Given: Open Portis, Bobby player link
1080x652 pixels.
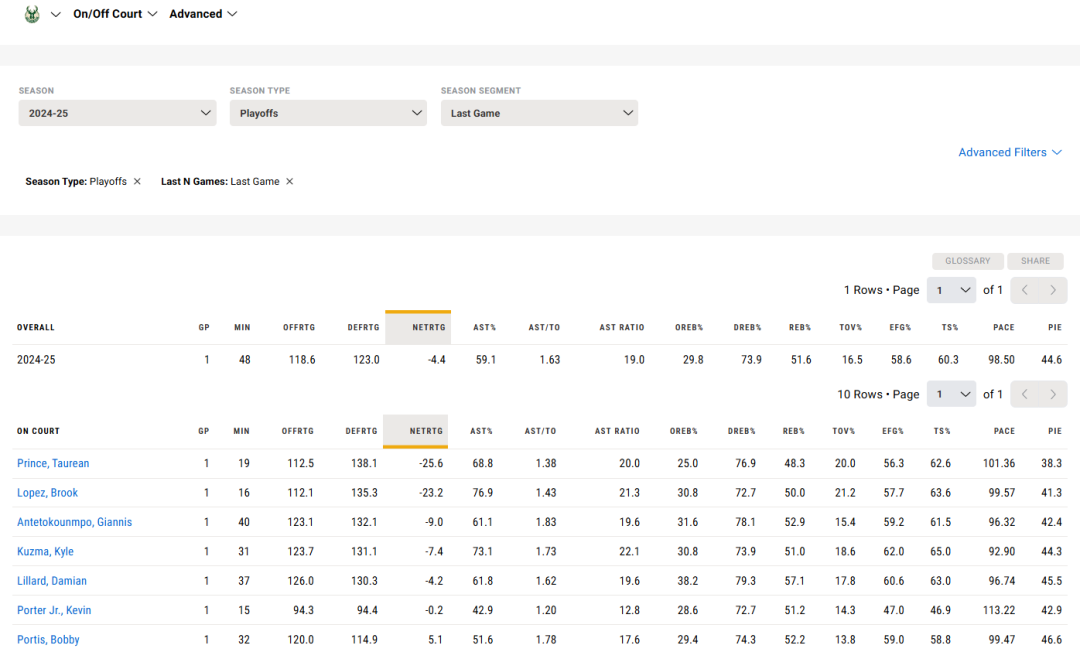Looking at the screenshot, I should 48,640.
